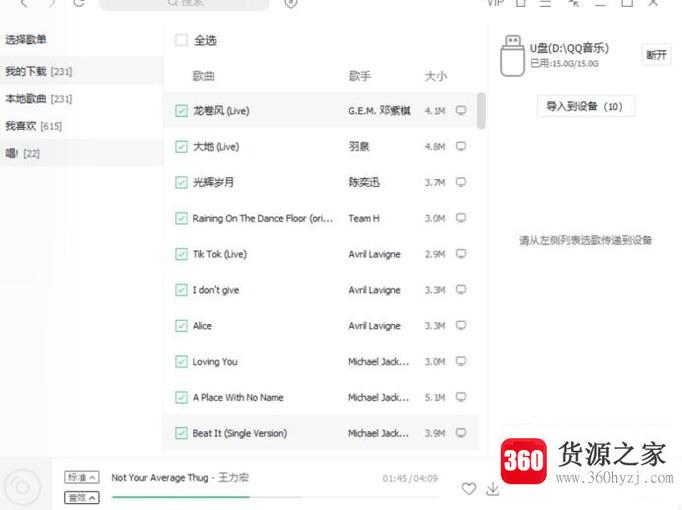The width and height of the screenshot is (682, 510).
Task: Click monitor icon on A Place With No Name row
Action: point(461,397)
